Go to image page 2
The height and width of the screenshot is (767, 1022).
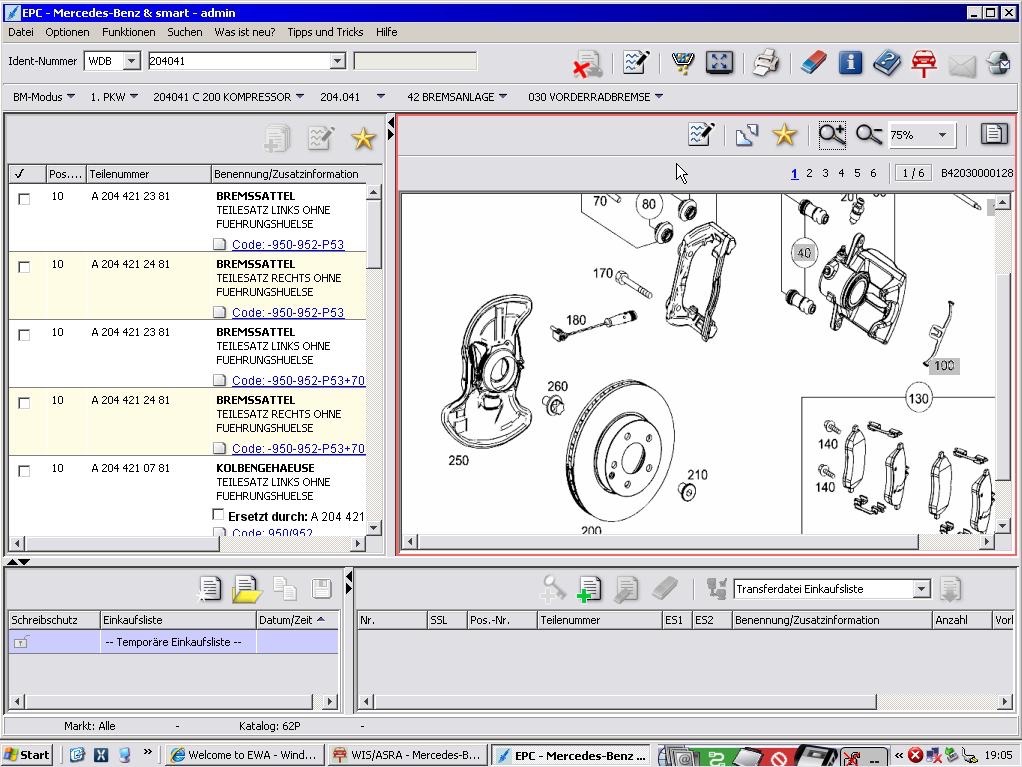[x=809, y=173]
